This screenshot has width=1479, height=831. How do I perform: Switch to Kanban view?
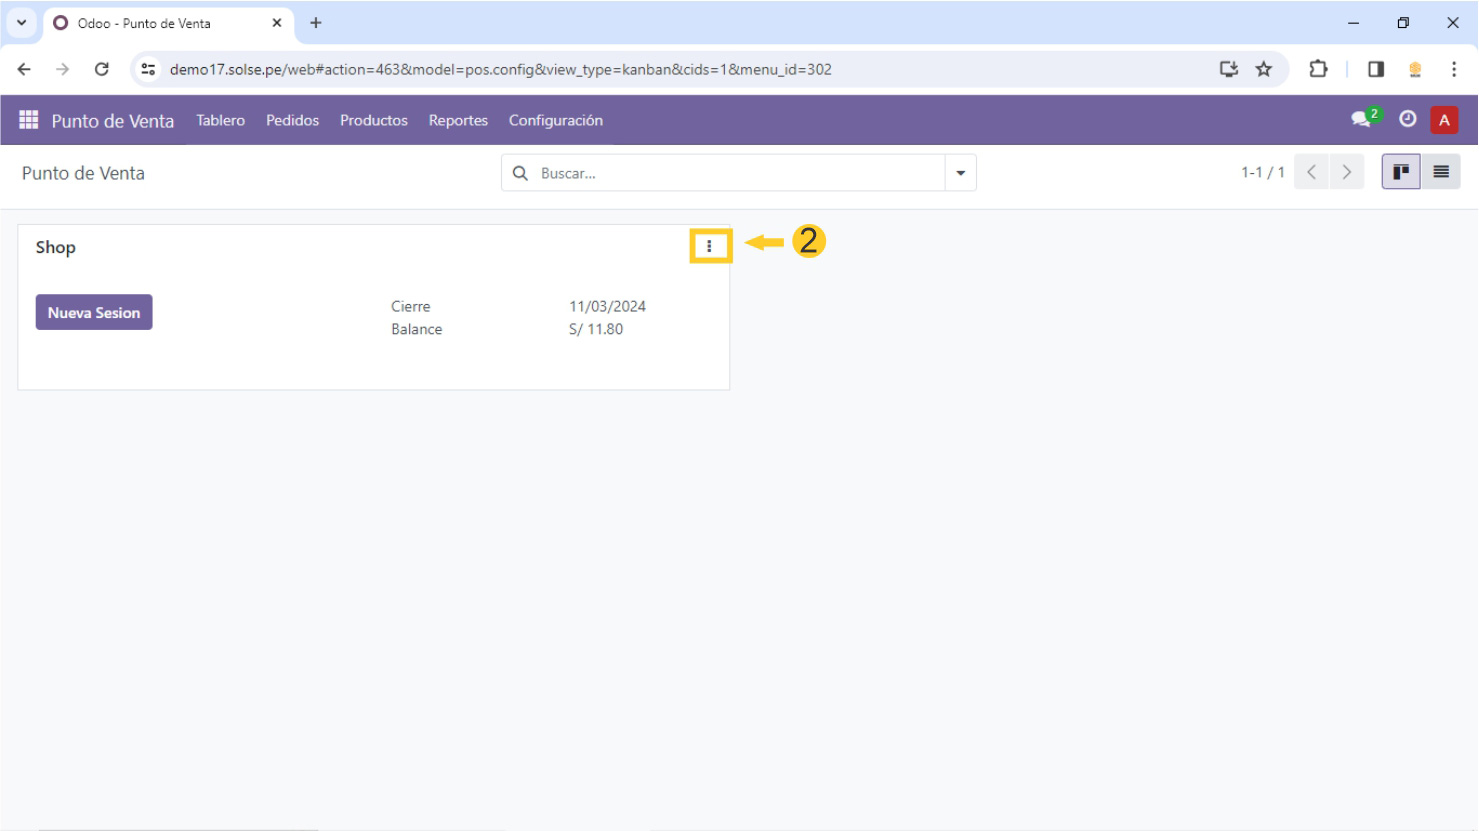coord(1400,172)
